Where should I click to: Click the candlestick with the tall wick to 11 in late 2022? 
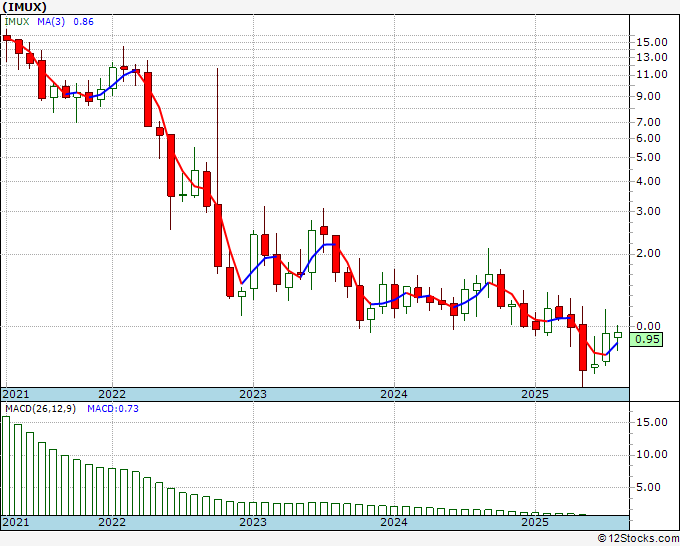coord(218,235)
